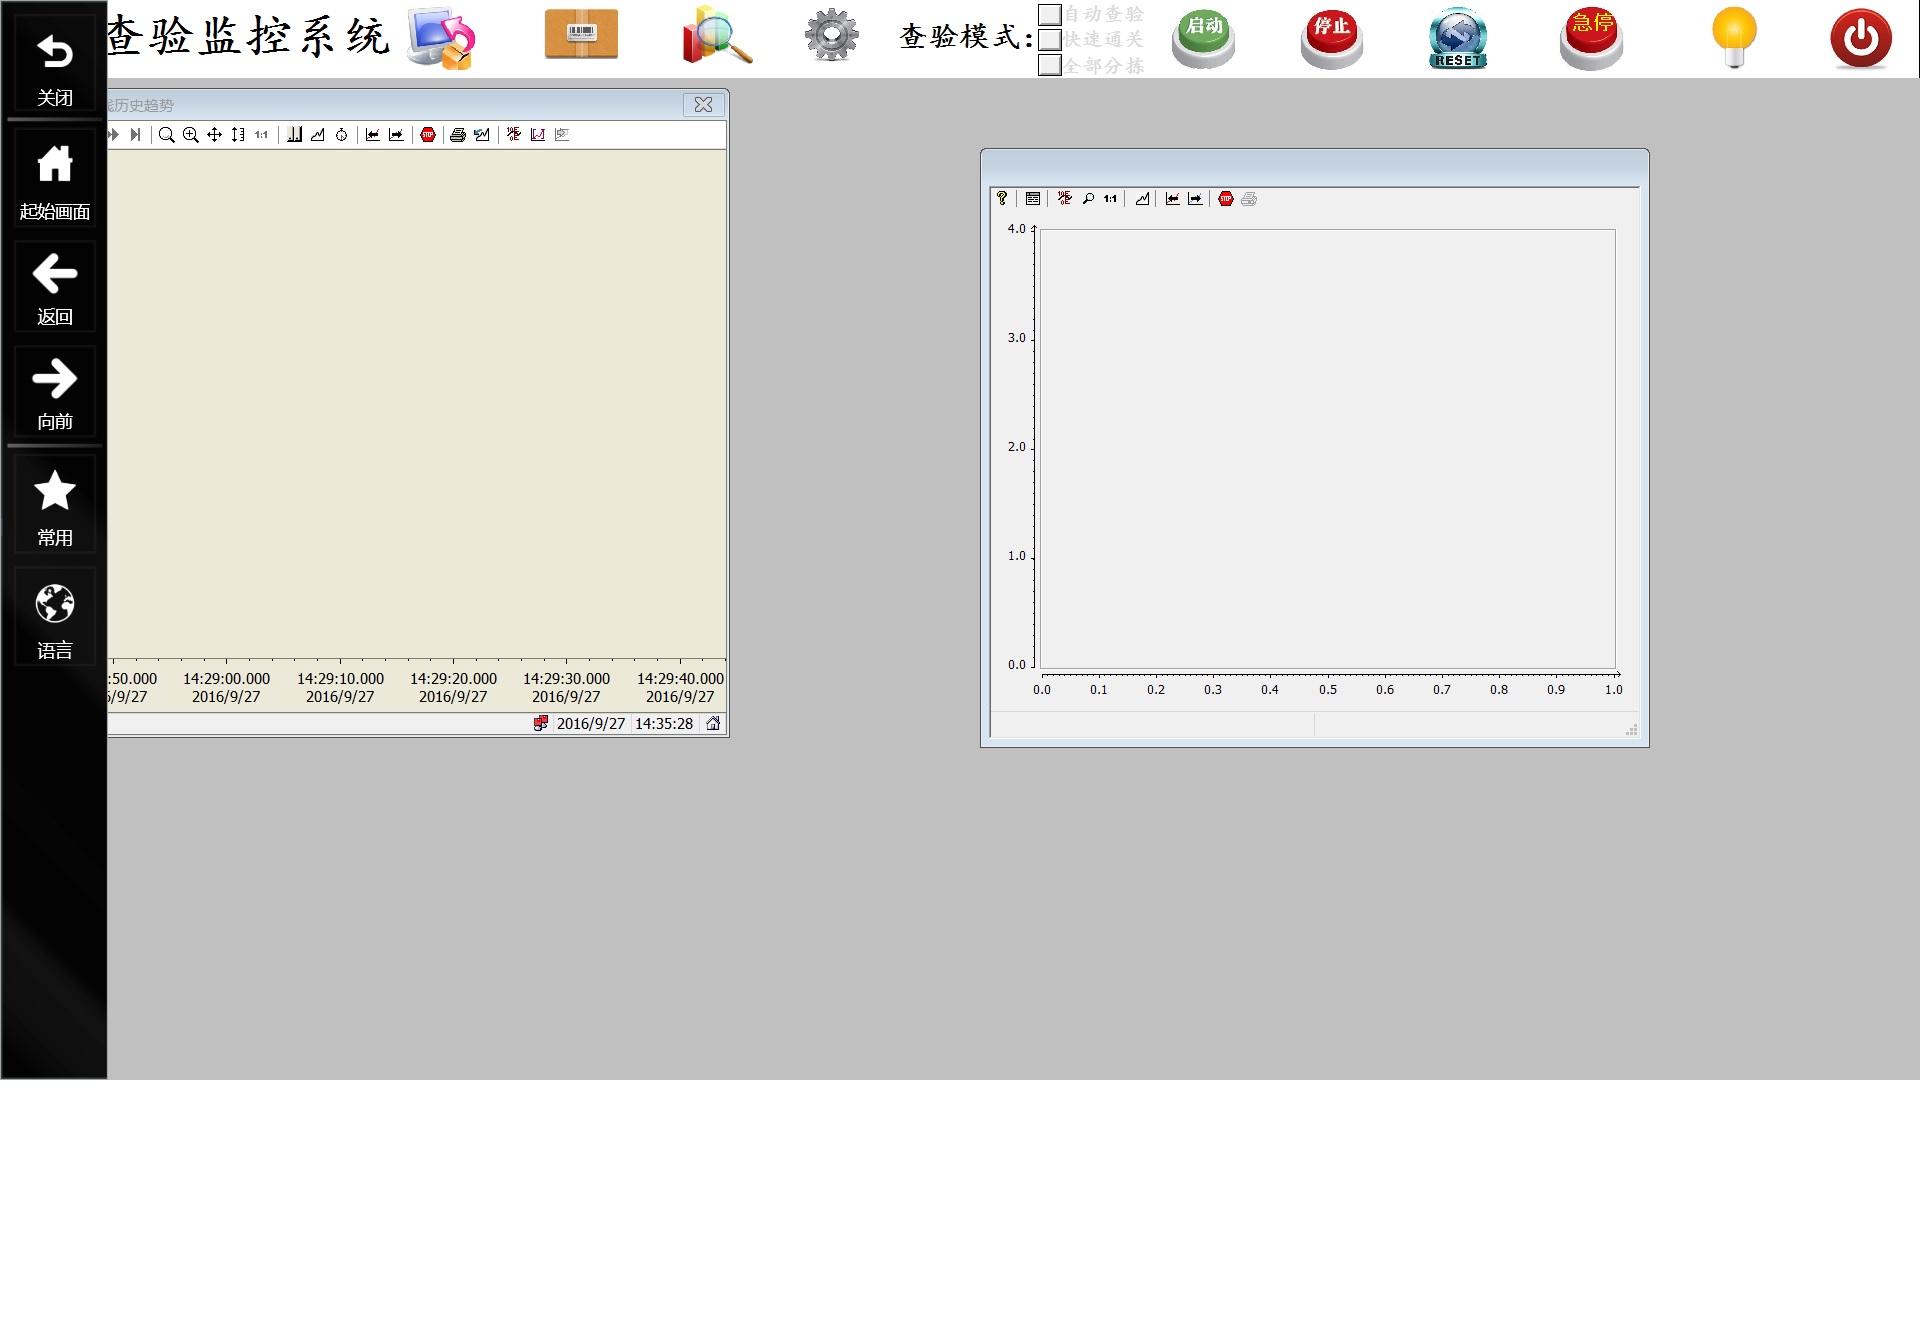
Task: Click the red stop icon in trend toolbar
Action: (x=428, y=135)
